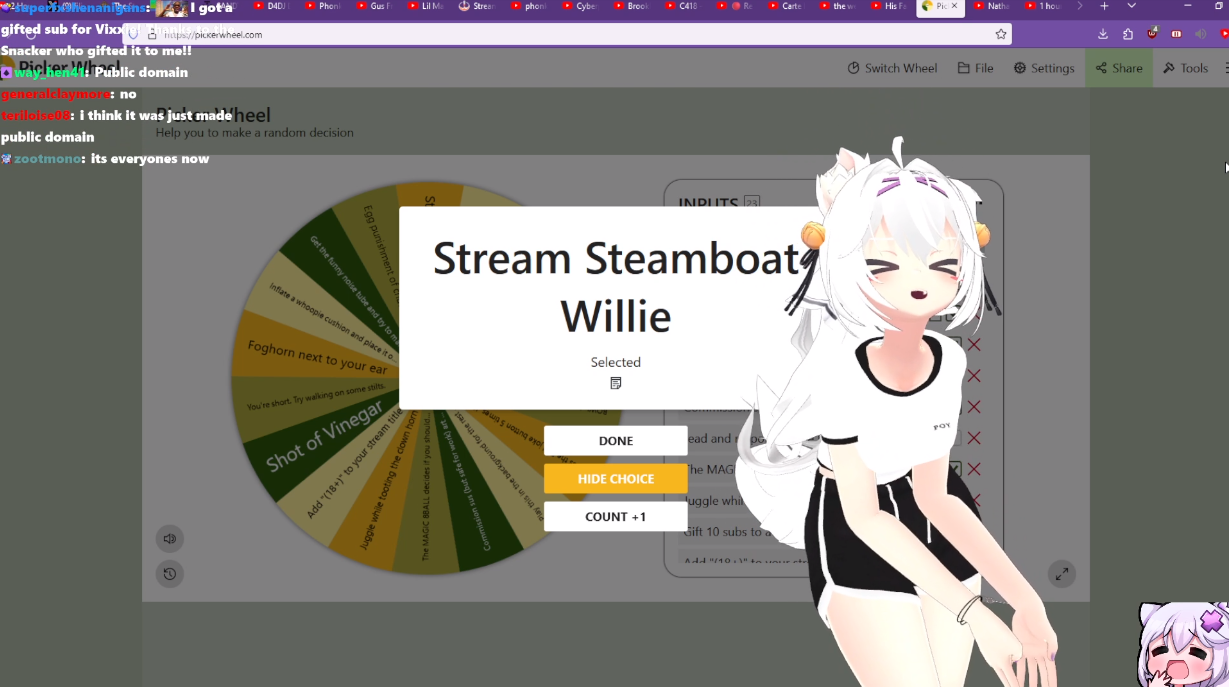Open a new browser tab with plus
This screenshot has height=687, width=1229.
tap(1104, 6)
